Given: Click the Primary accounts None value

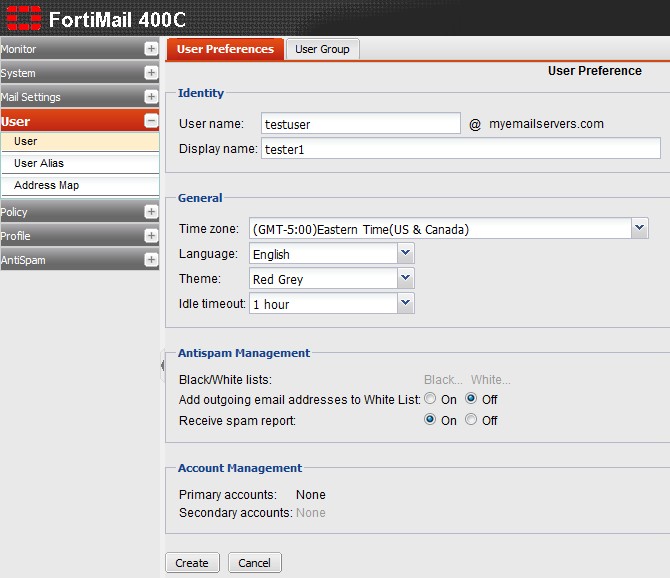Looking at the screenshot, I should pyautogui.click(x=311, y=495).
